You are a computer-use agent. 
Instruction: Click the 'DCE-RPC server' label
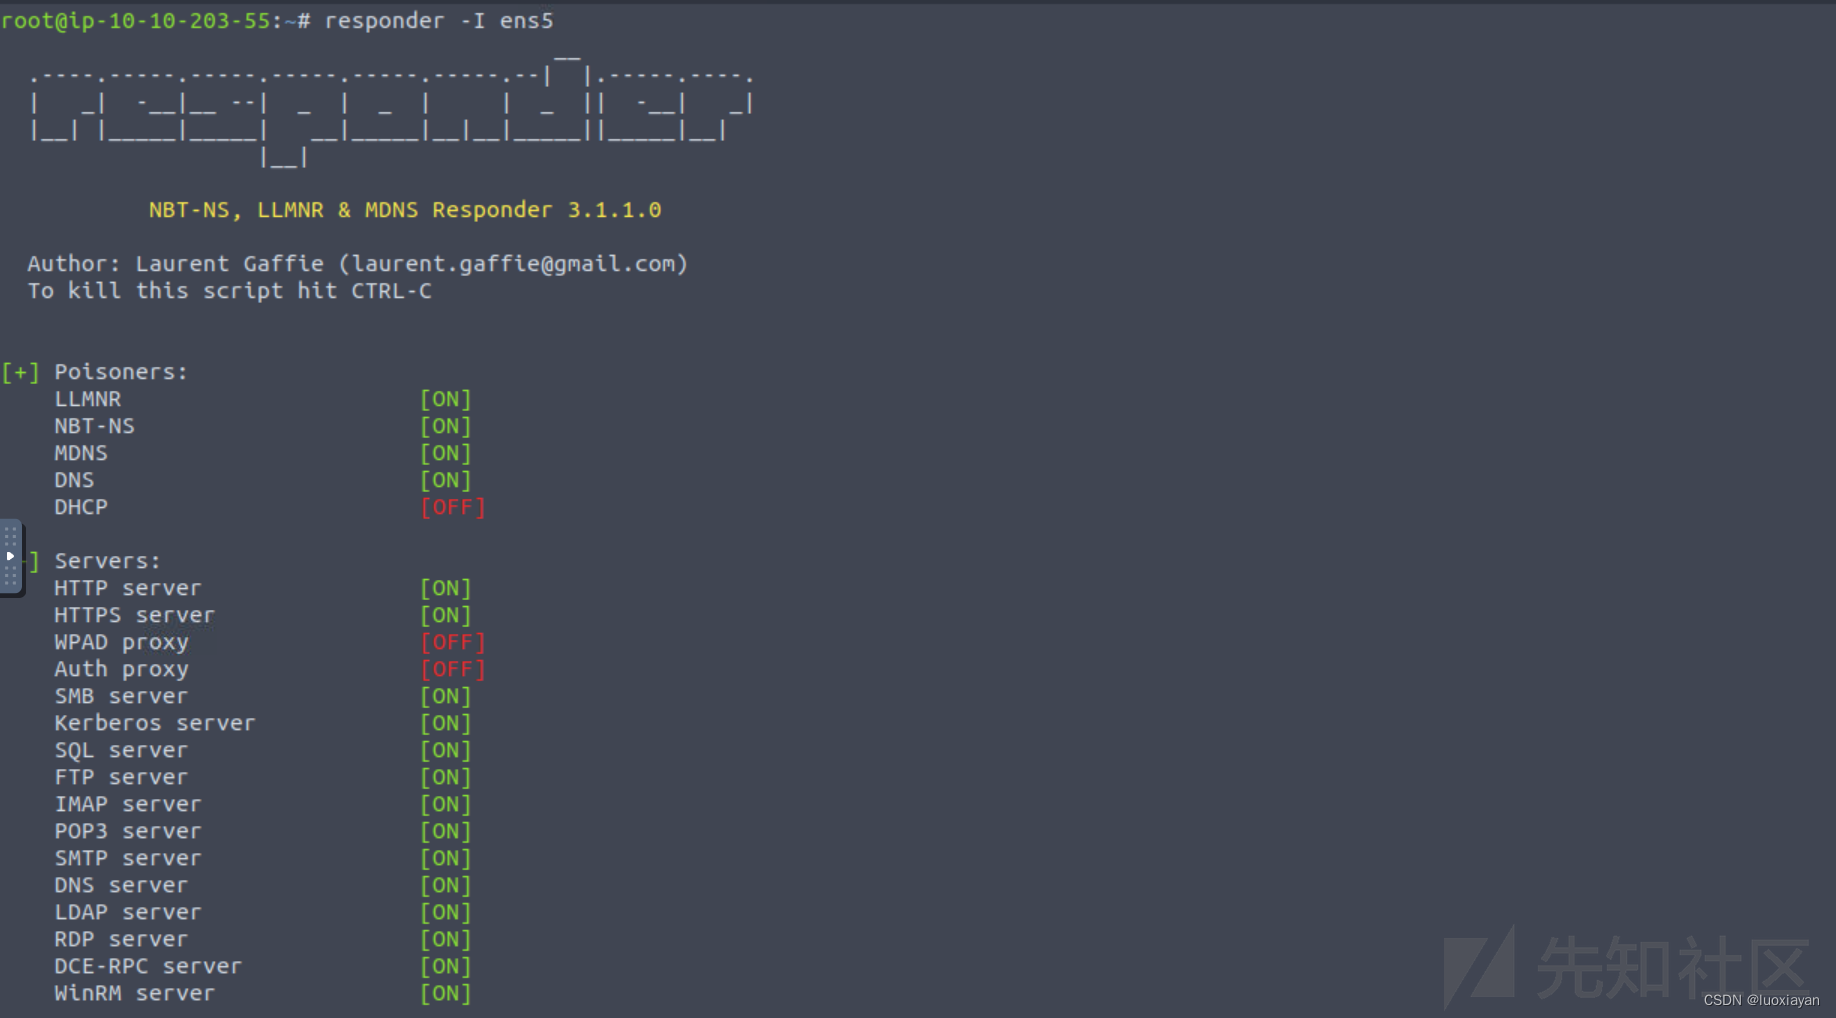(x=148, y=966)
